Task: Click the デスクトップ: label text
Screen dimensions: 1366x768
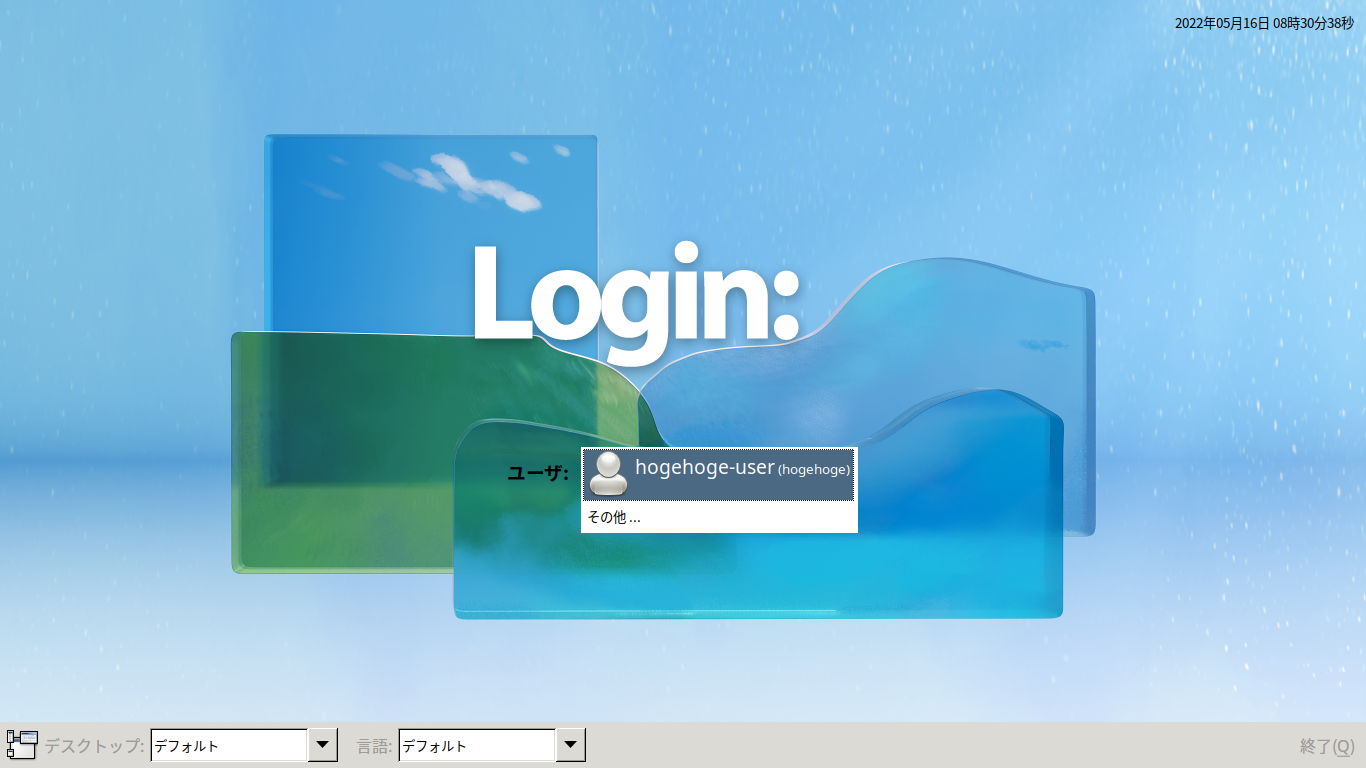Action: click(x=95, y=746)
